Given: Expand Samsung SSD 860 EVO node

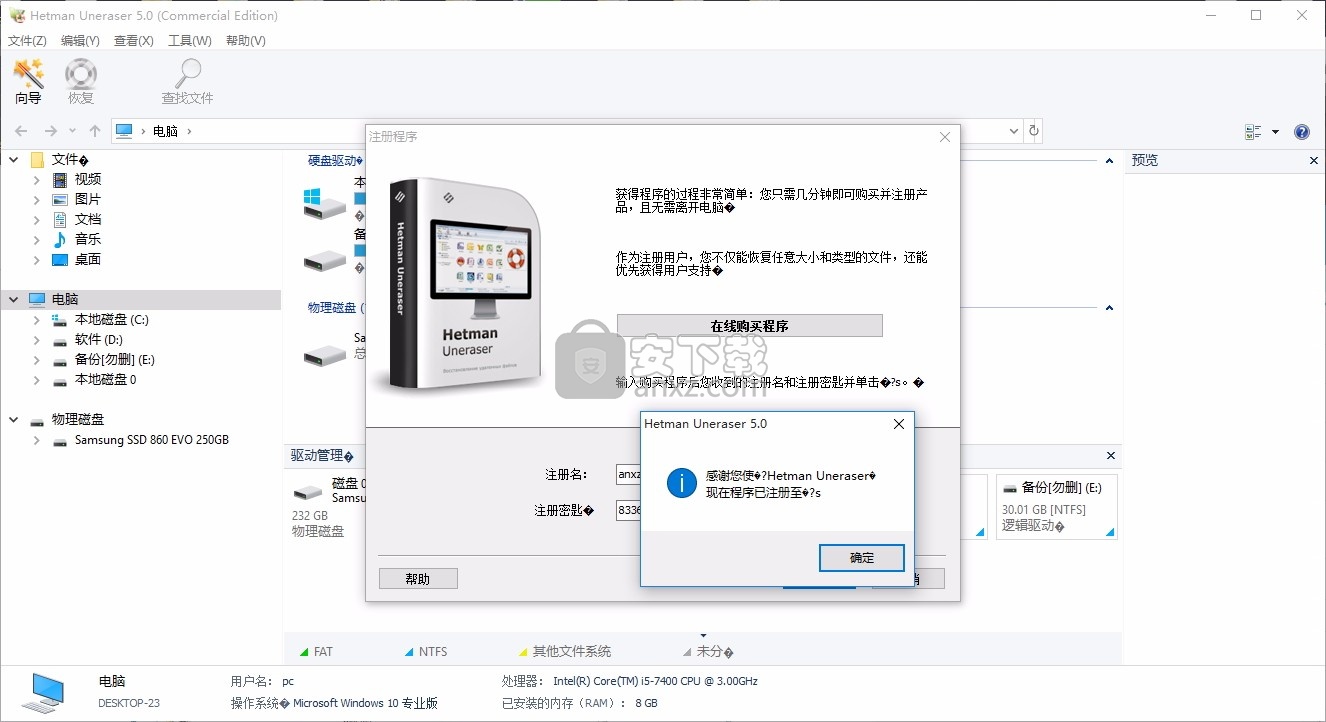Looking at the screenshot, I should tap(37, 440).
